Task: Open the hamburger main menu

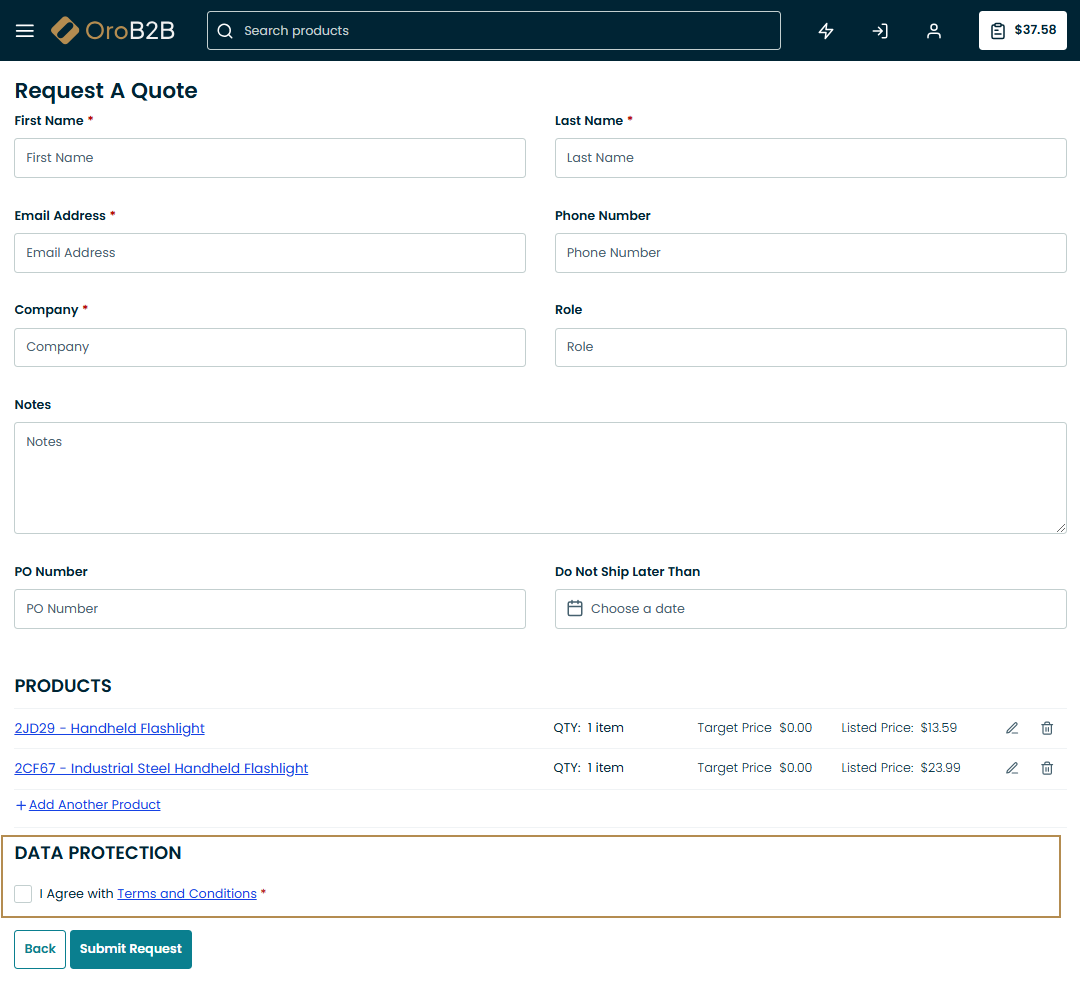Action: [x=25, y=31]
